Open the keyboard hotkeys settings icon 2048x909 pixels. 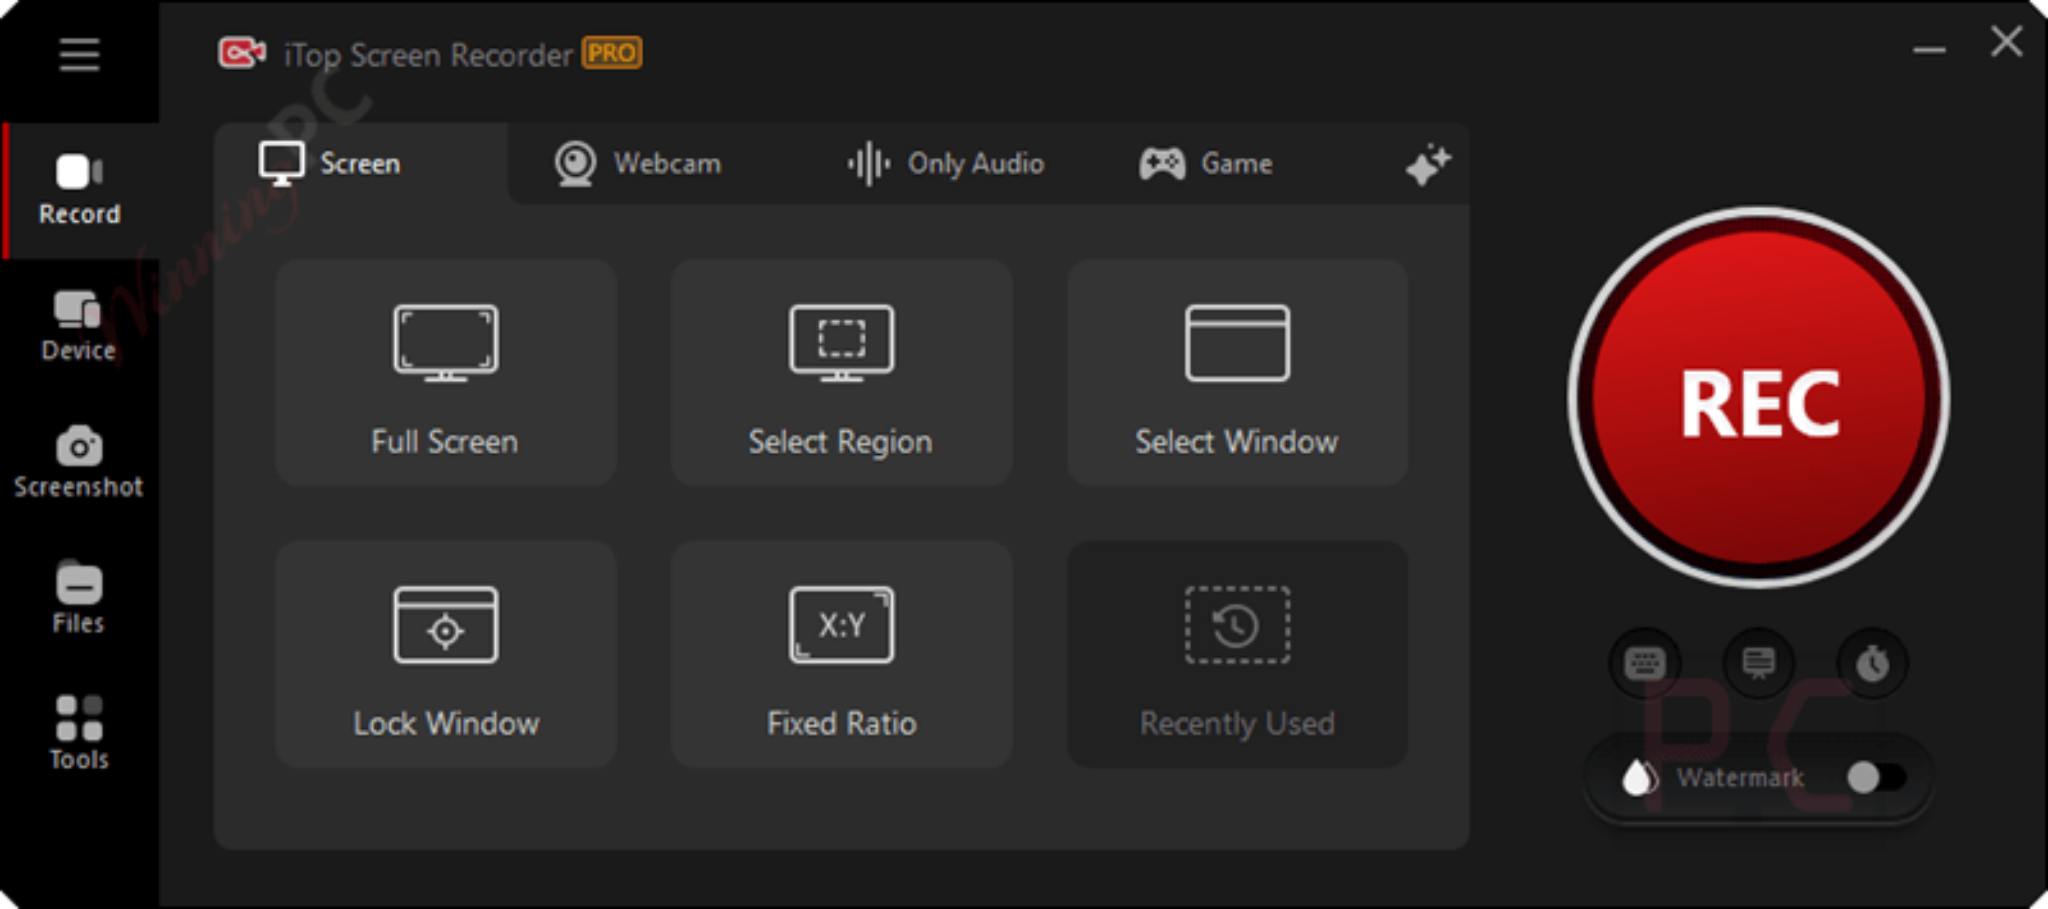click(x=1643, y=663)
